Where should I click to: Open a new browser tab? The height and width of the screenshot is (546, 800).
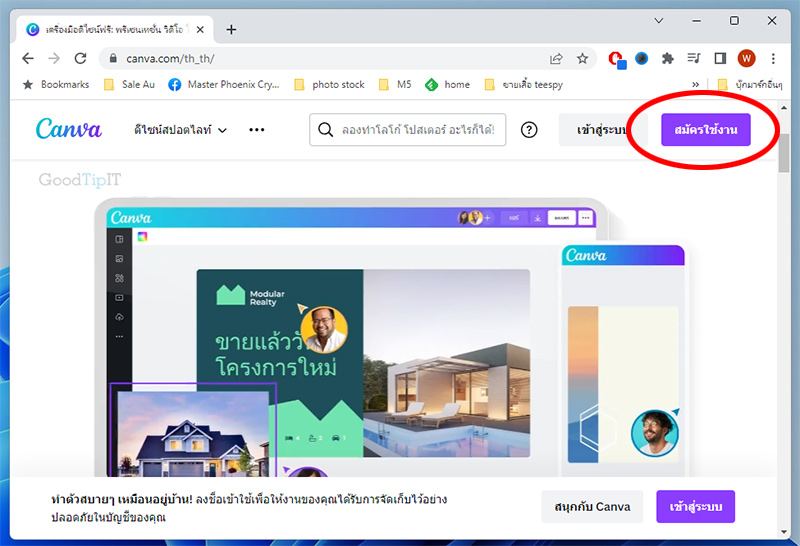click(231, 30)
